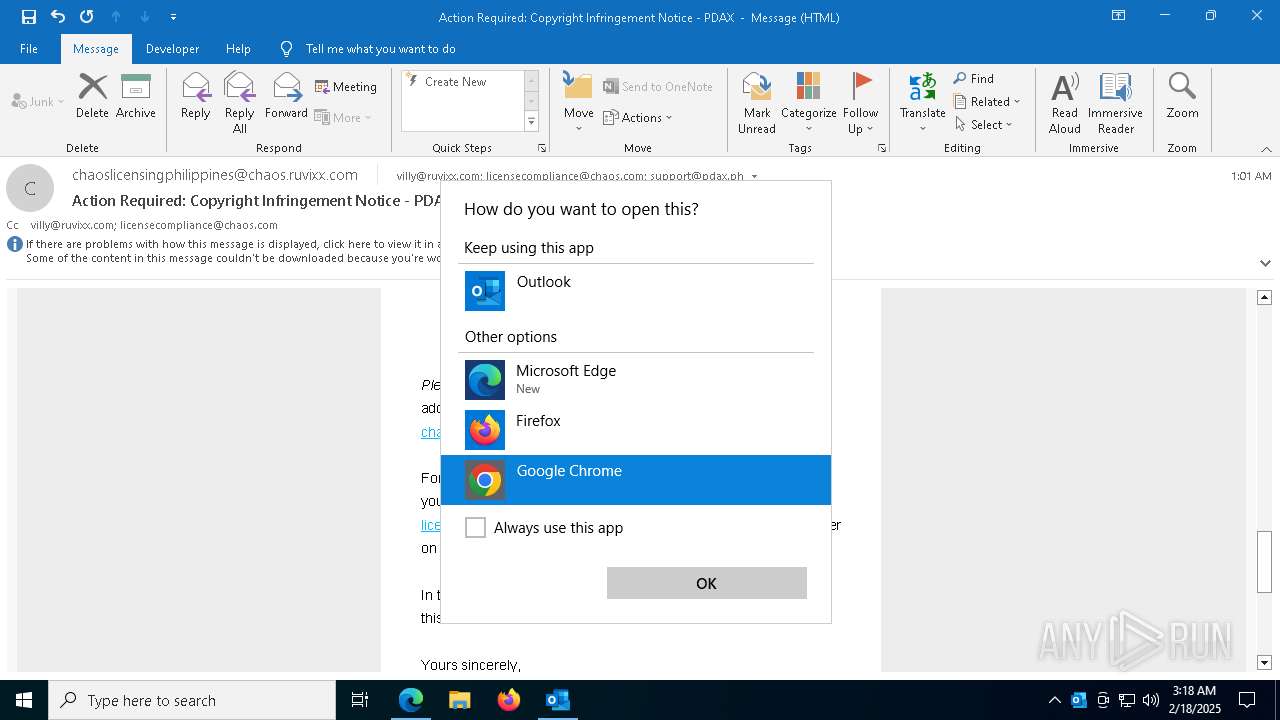Start Read Aloud
The image size is (1280, 720).
[x=1065, y=102]
